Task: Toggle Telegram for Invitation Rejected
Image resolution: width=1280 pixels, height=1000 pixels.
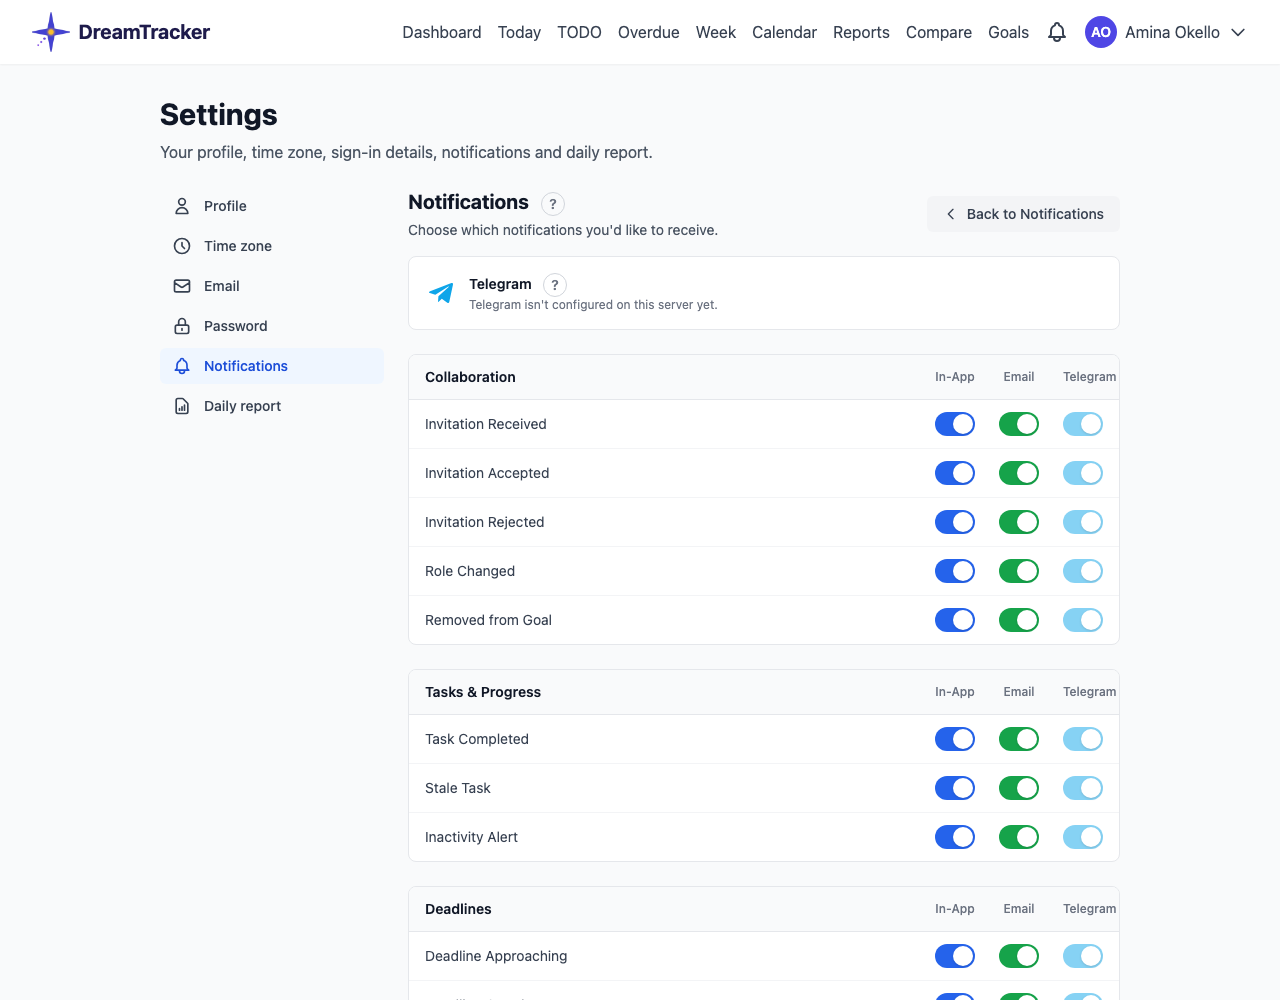Action: 1083,522
